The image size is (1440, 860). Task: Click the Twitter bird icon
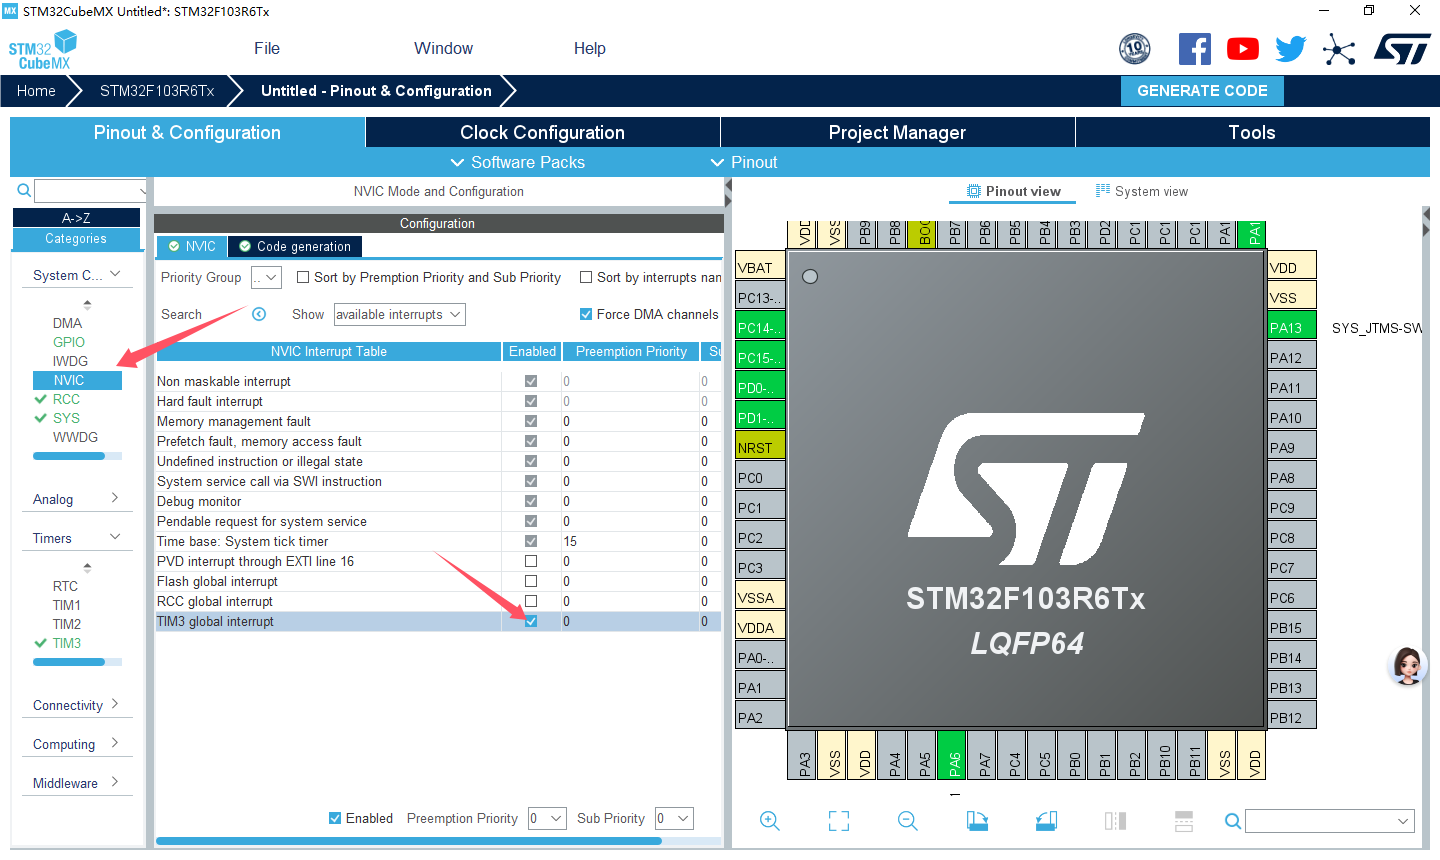click(x=1290, y=49)
